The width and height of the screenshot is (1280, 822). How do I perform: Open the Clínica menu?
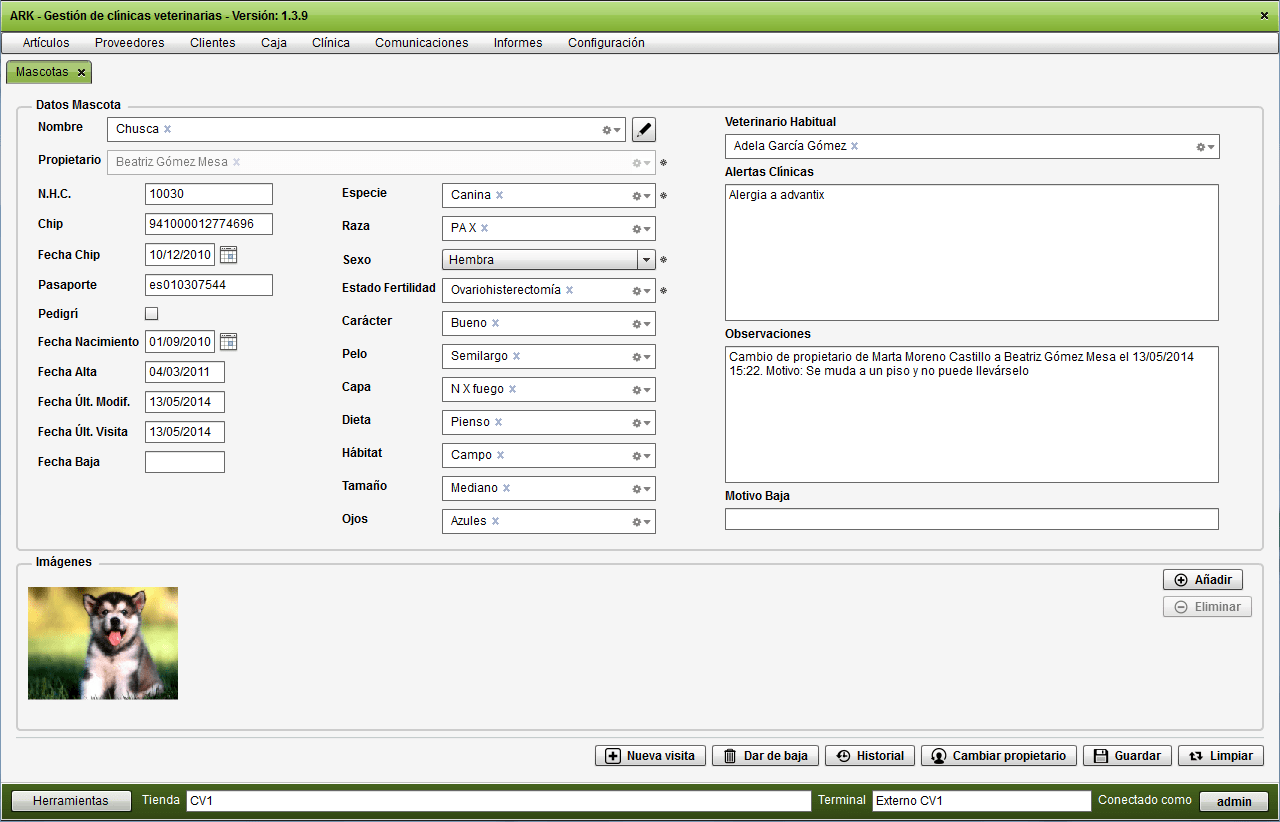click(331, 43)
